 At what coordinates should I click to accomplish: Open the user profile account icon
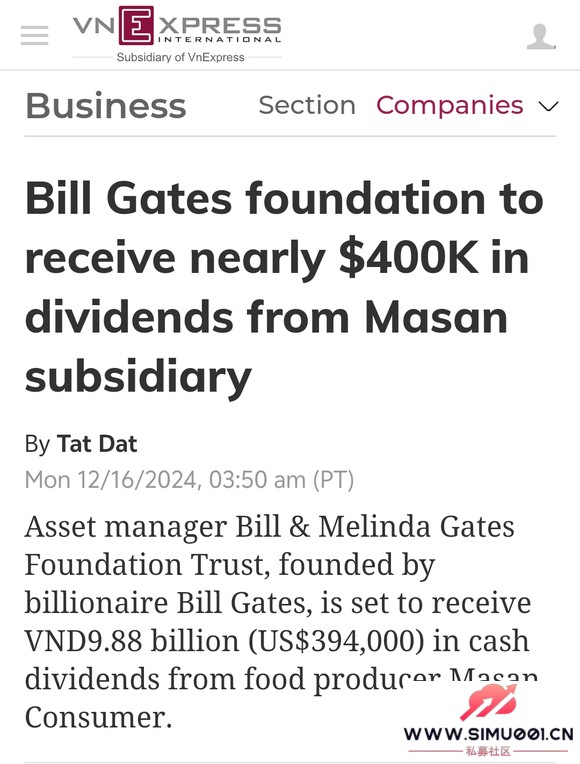tap(541, 37)
